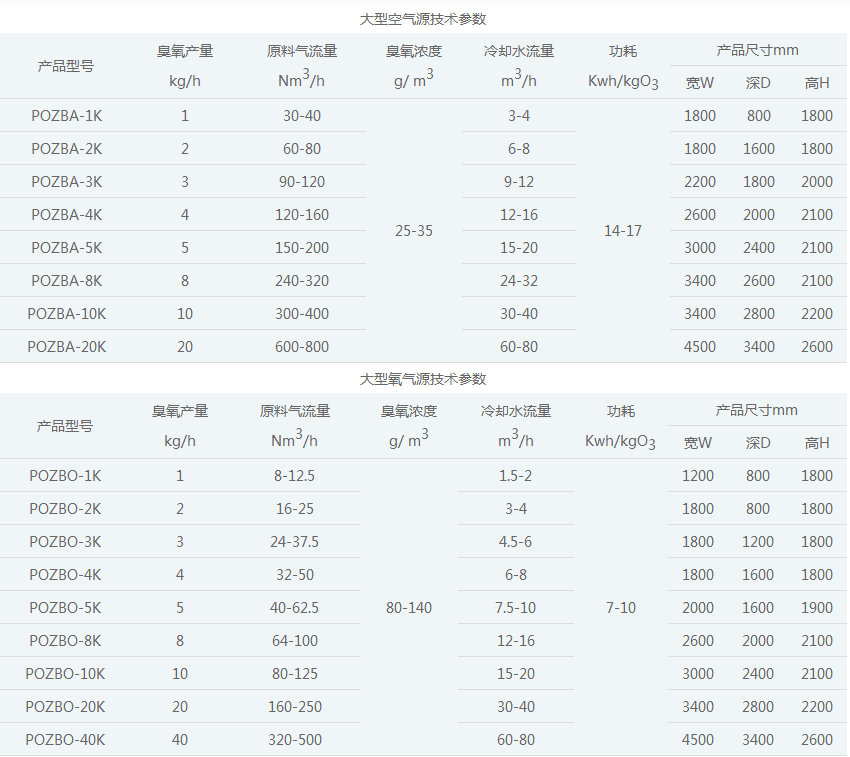Select the POZBA-20K model cell
Viewport: 850px width, 757px height.
pyautogui.click(x=66, y=347)
